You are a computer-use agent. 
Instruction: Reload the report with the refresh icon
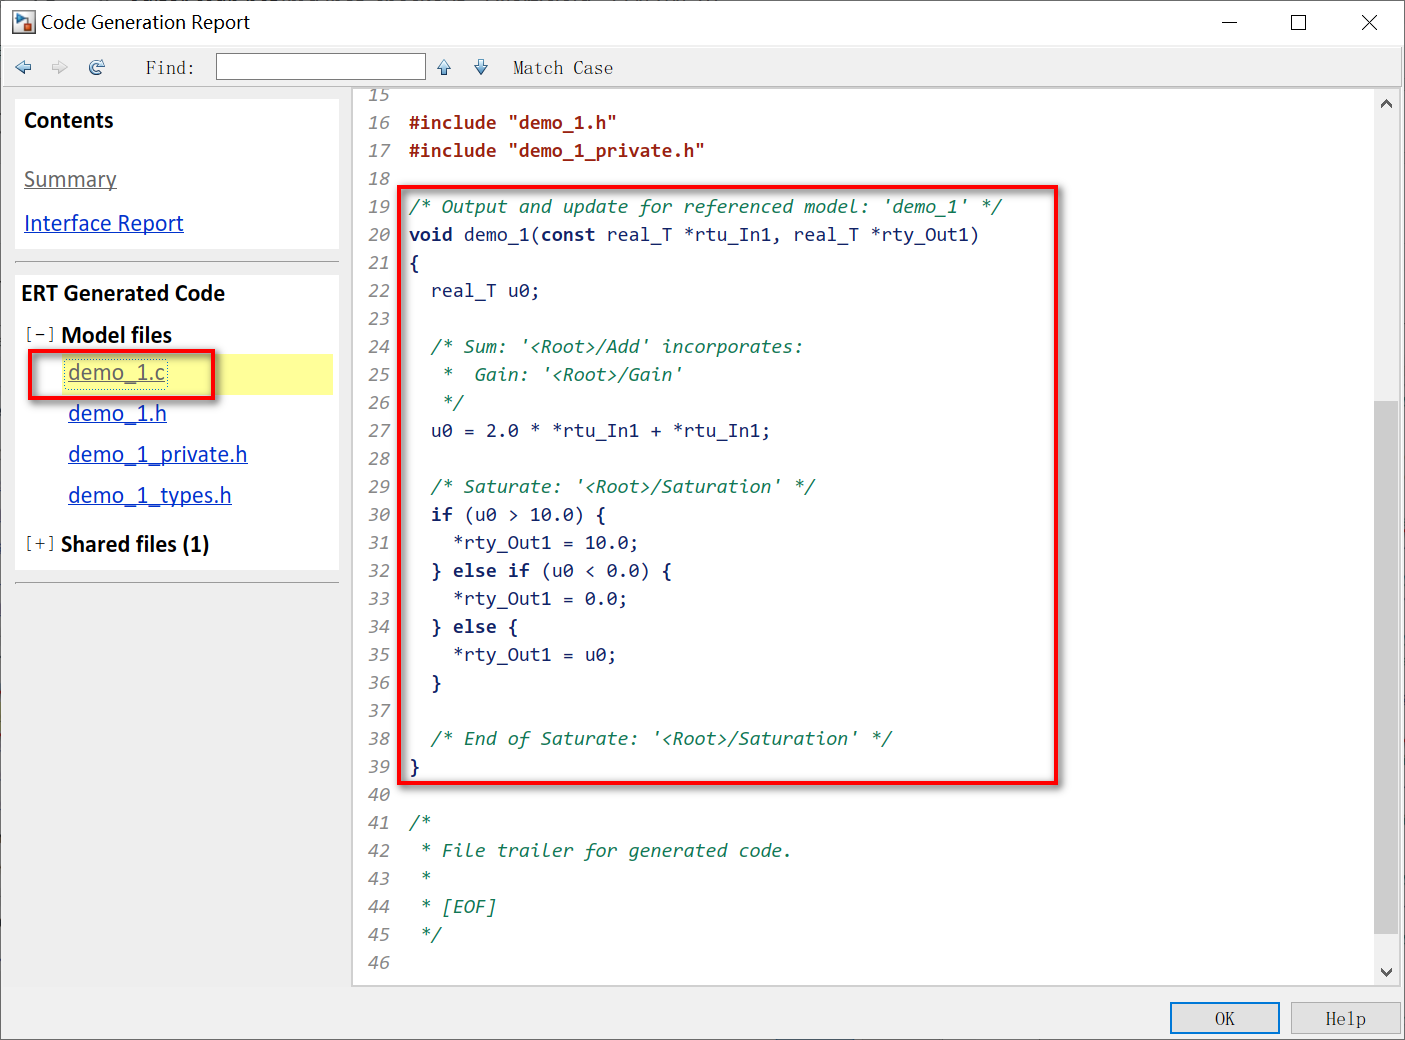pos(97,67)
